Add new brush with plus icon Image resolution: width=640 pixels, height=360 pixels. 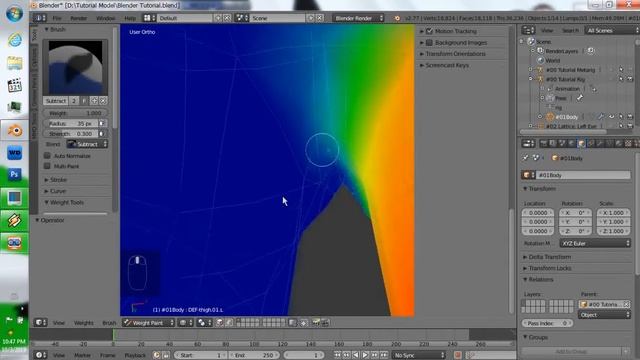(x=94, y=100)
